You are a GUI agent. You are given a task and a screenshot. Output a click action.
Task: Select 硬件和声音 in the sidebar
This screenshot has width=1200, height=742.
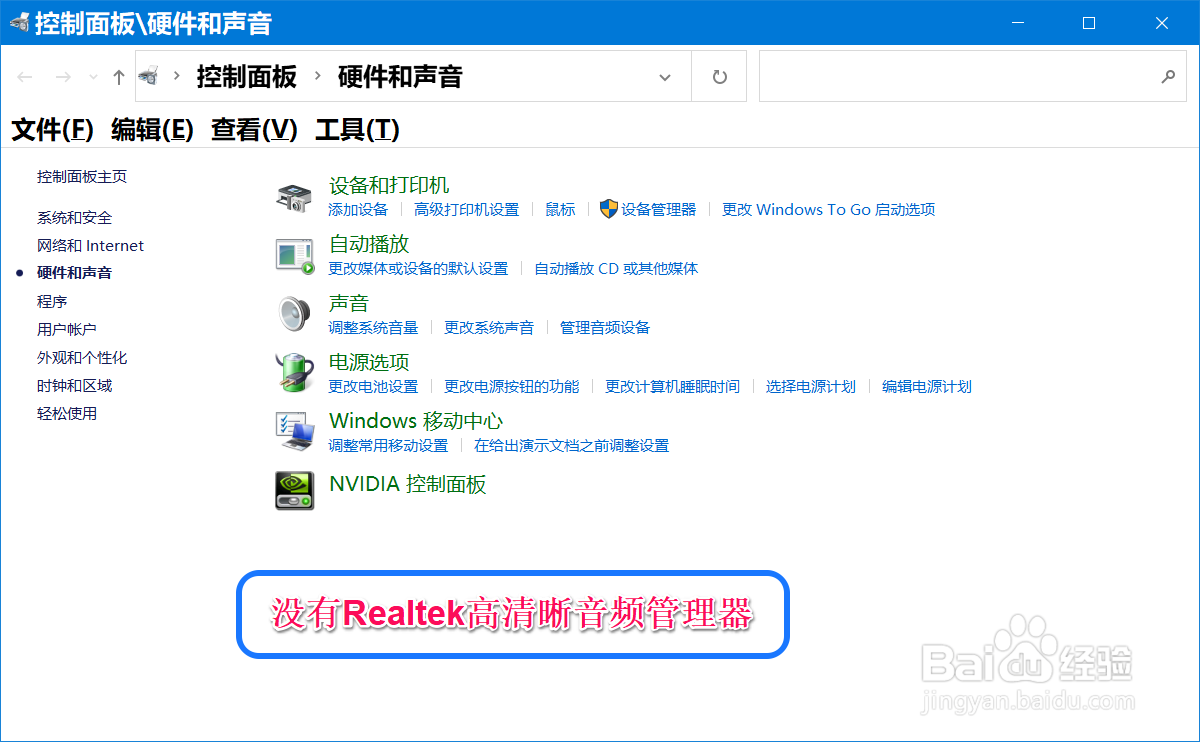point(74,273)
